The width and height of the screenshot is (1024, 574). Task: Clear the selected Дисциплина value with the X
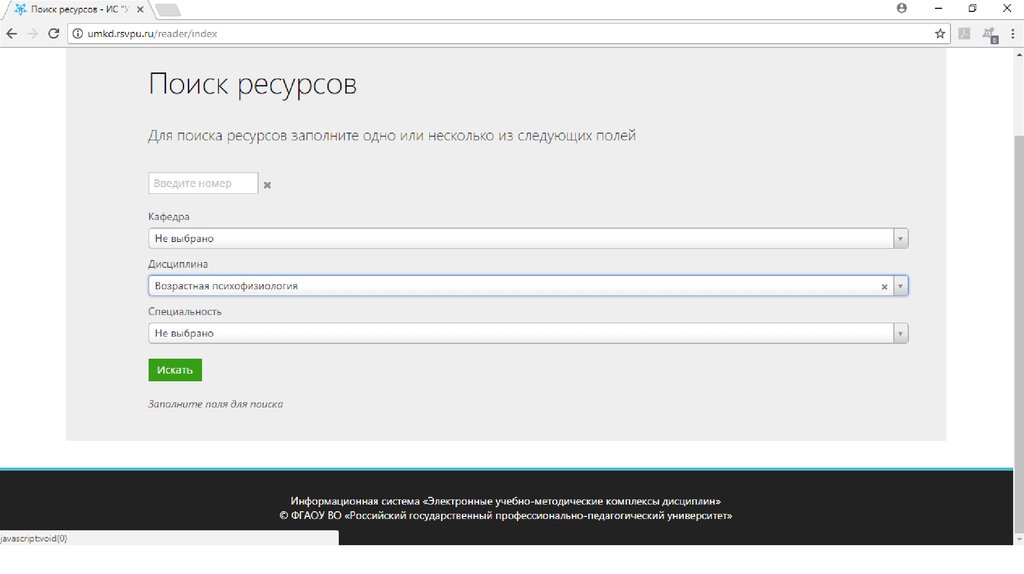coord(884,286)
